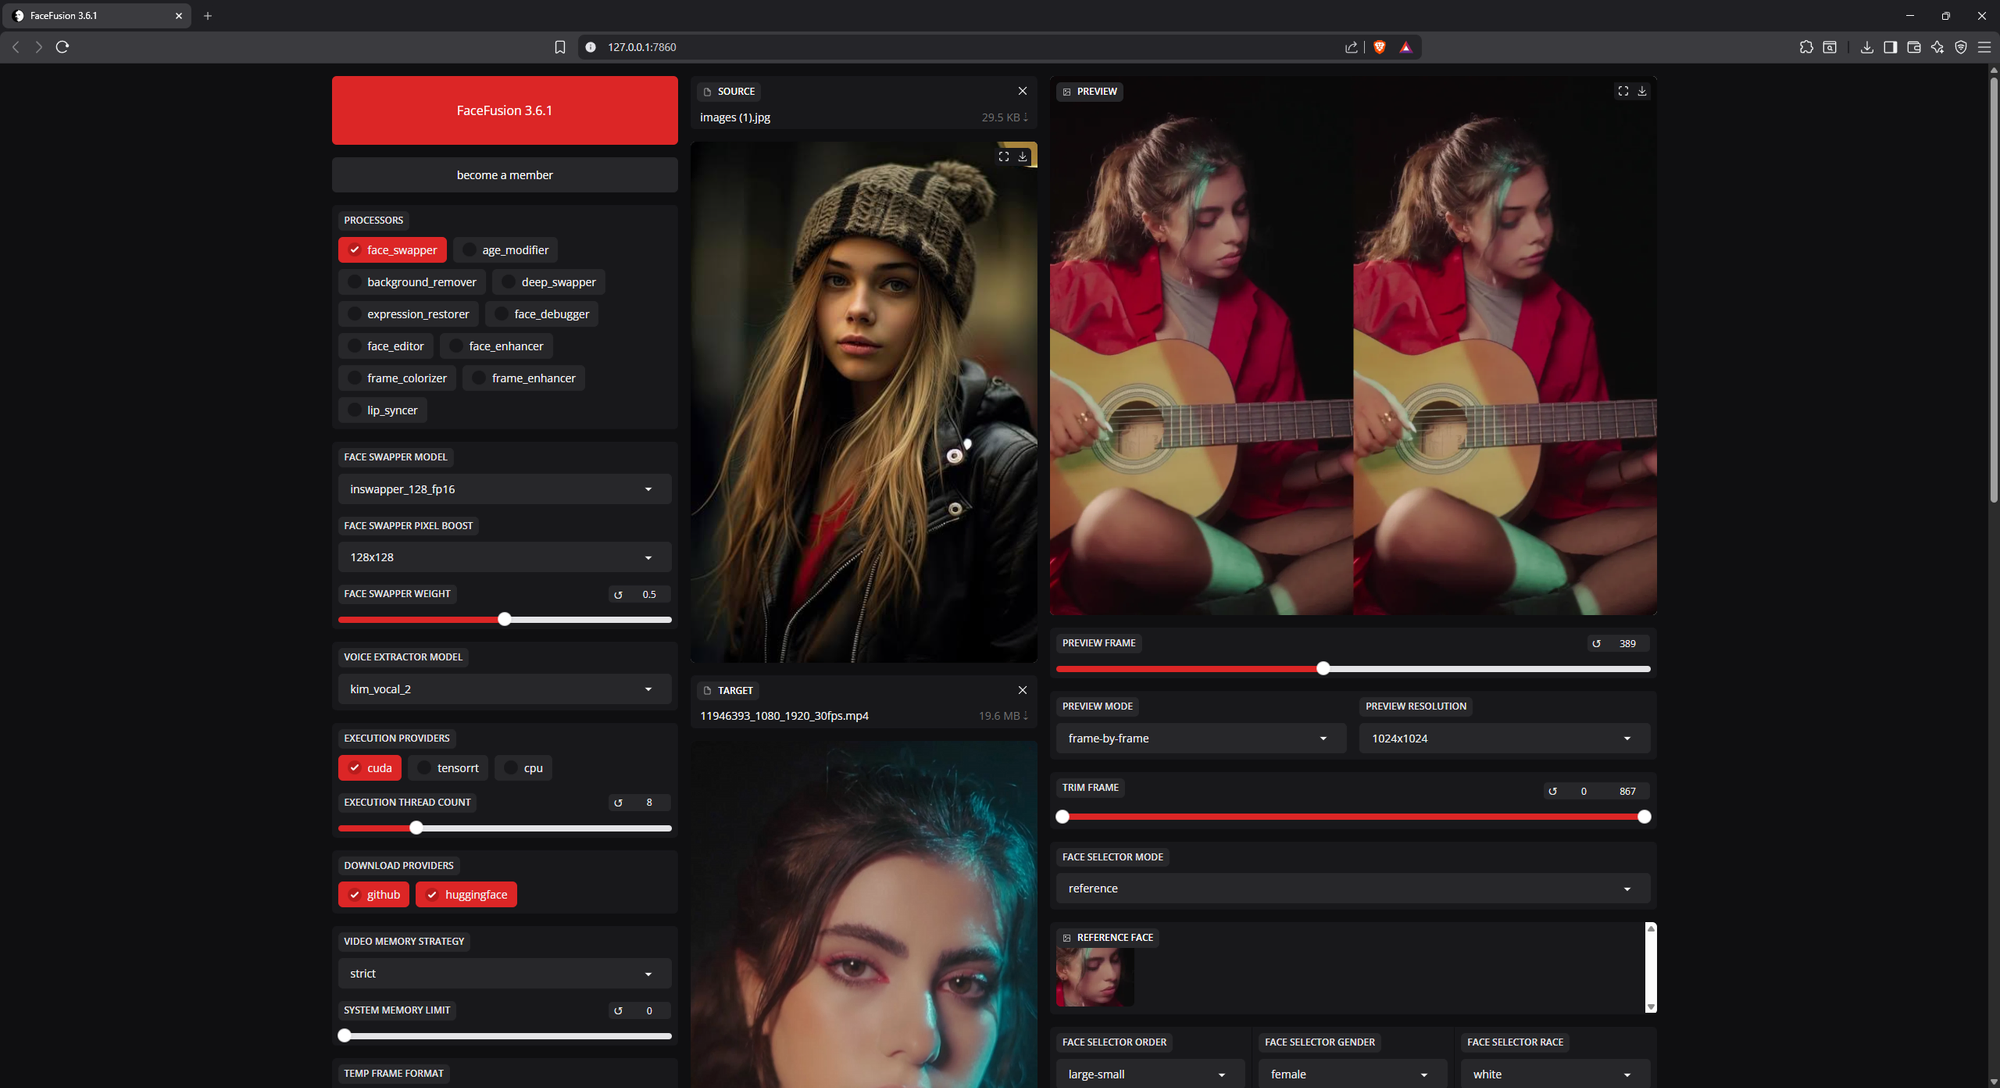Open the Preview Resolution dropdown

tap(1504, 738)
